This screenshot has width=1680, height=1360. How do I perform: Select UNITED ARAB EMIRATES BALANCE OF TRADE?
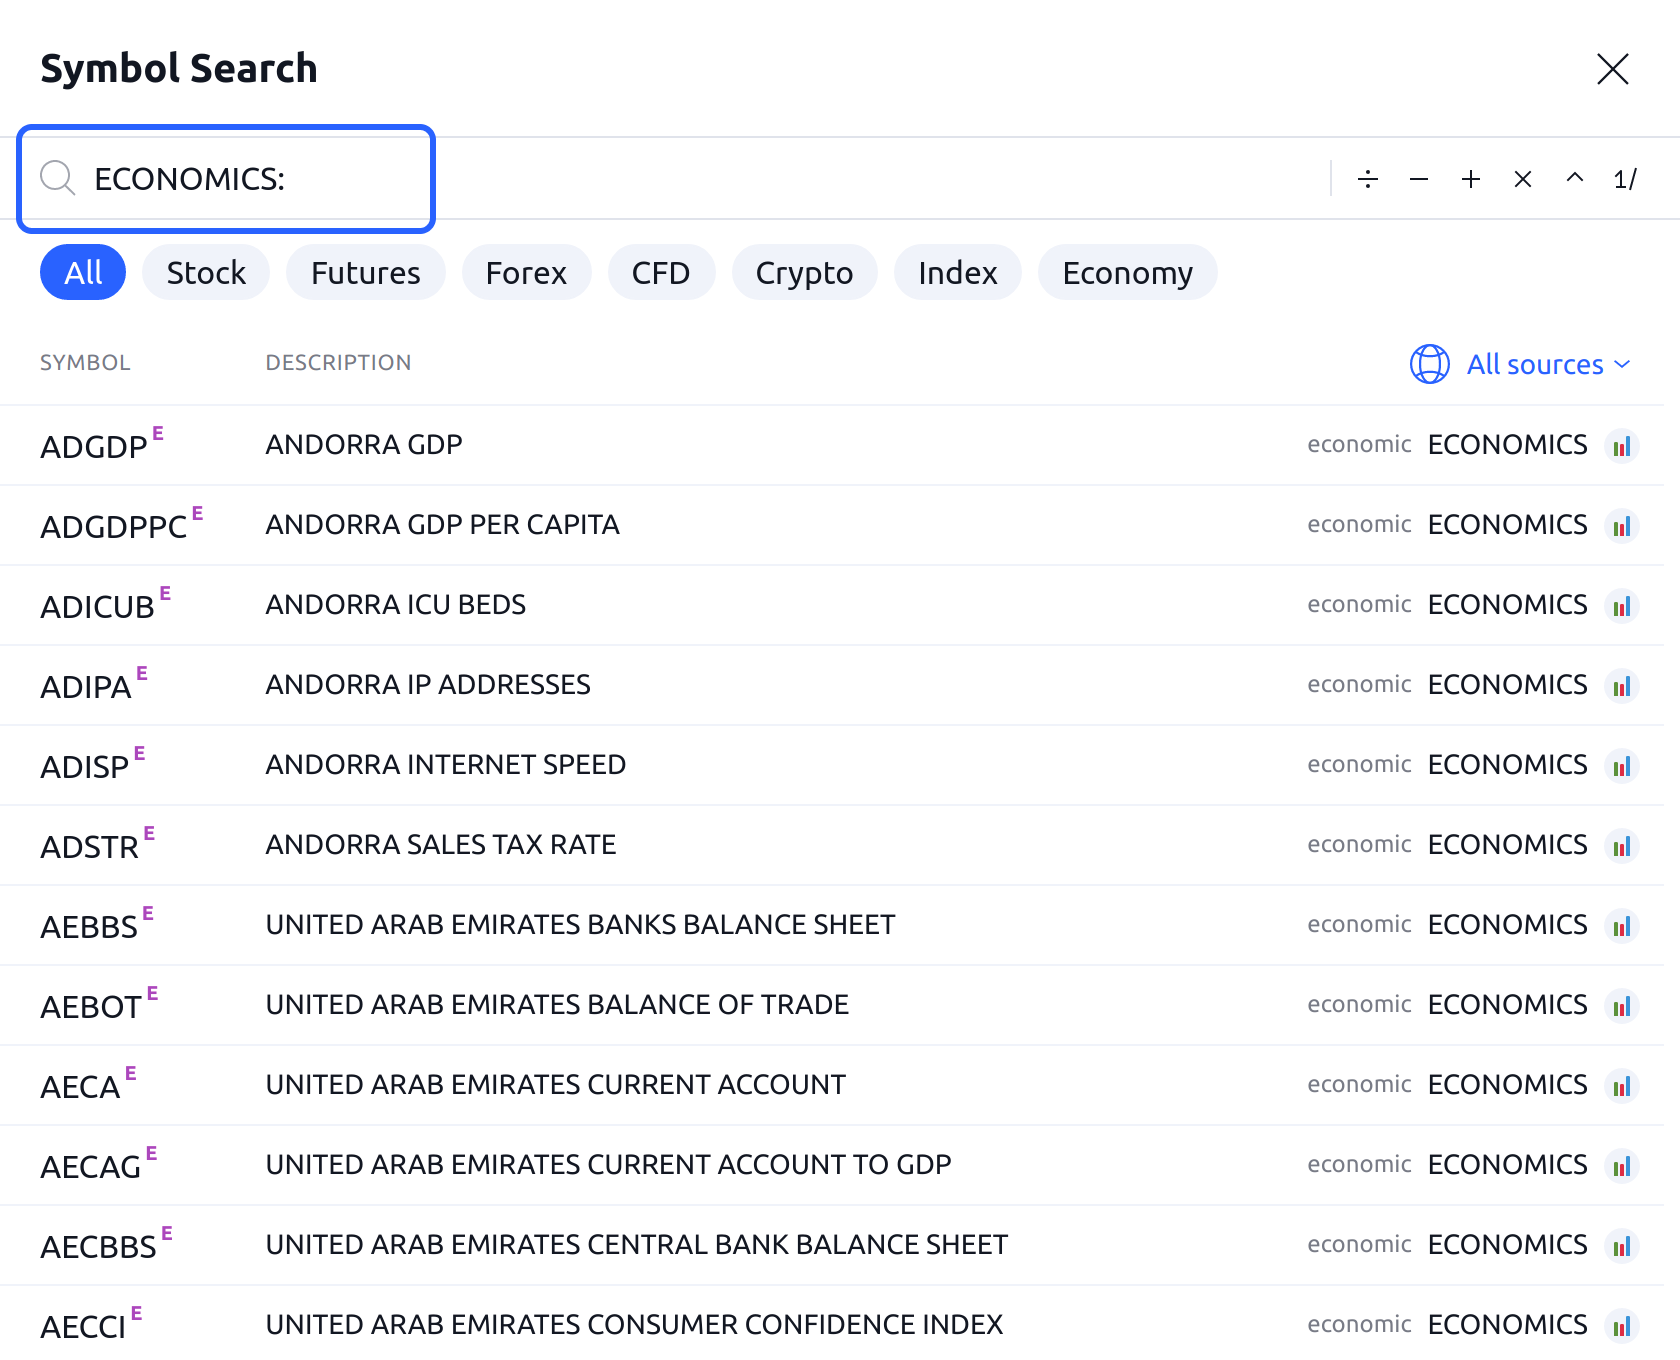coord(556,1005)
